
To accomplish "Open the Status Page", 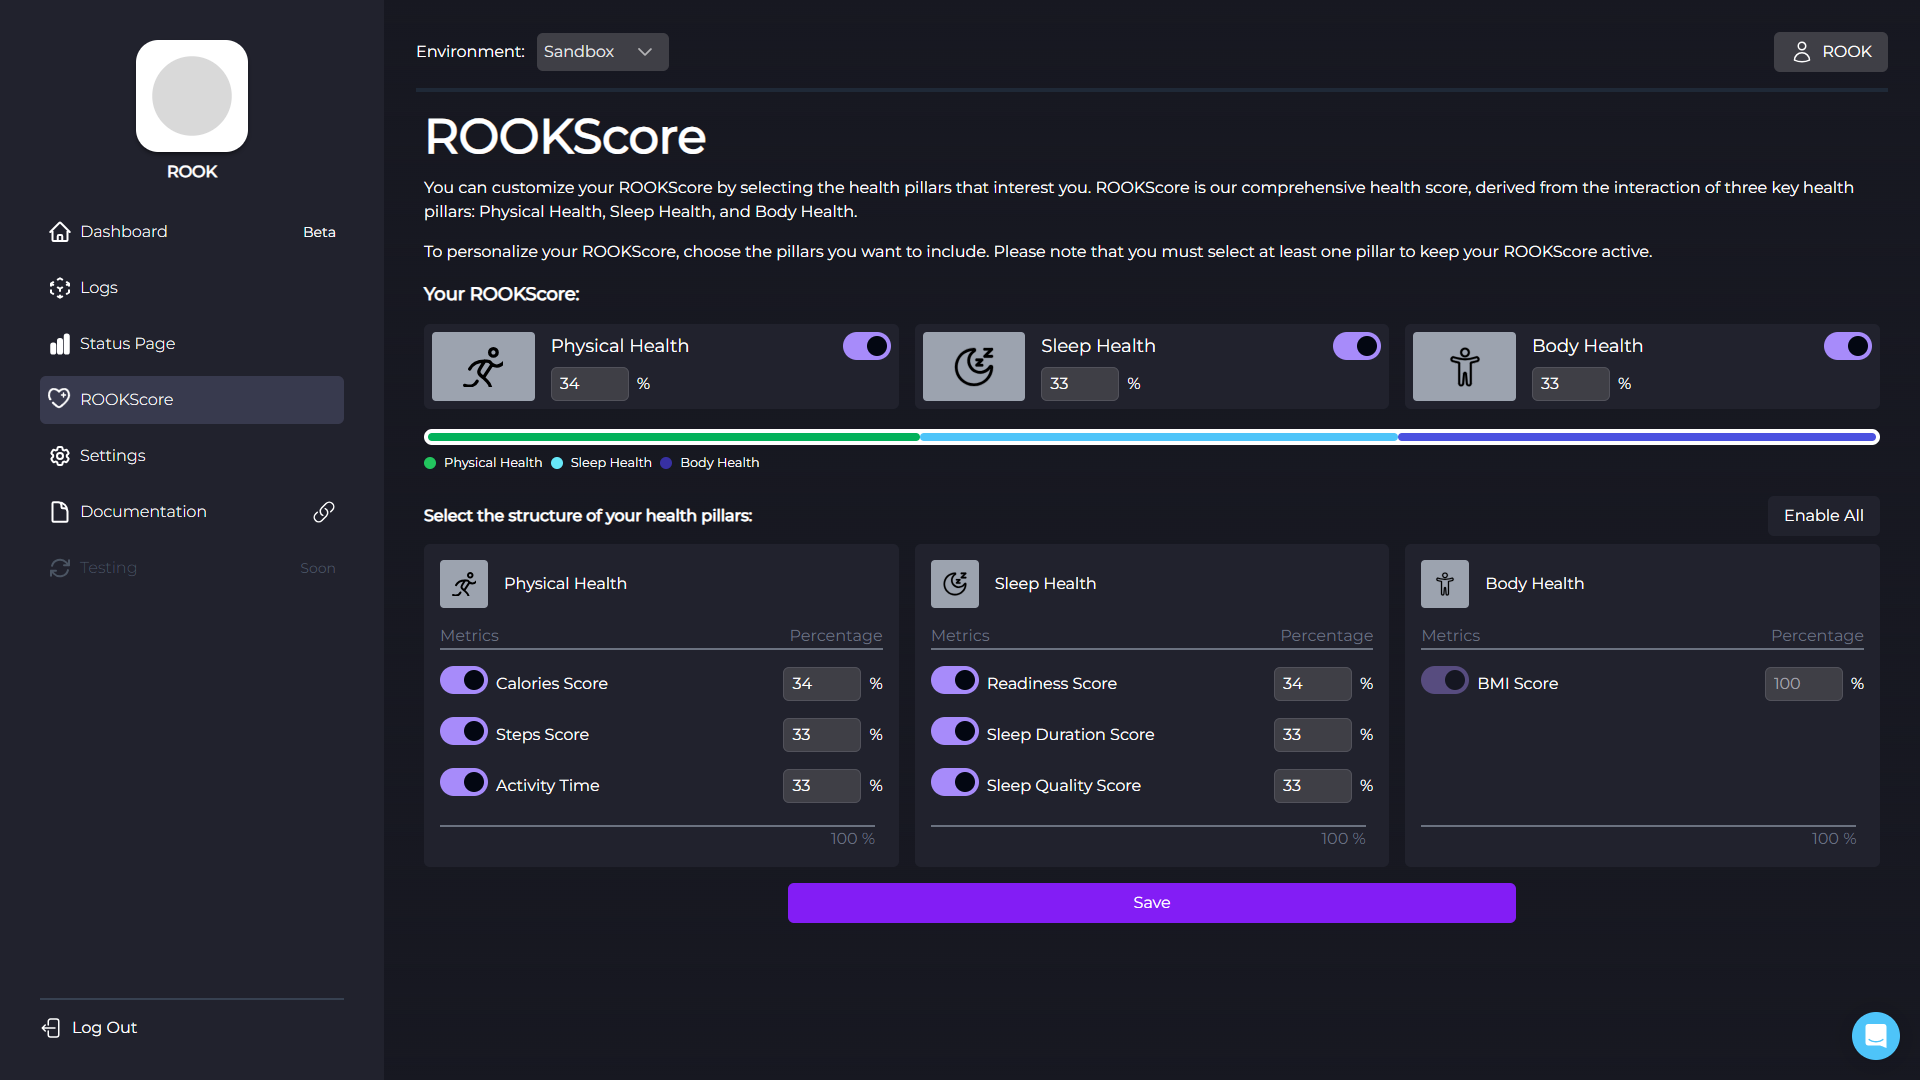I will pyautogui.click(x=127, y=343).
